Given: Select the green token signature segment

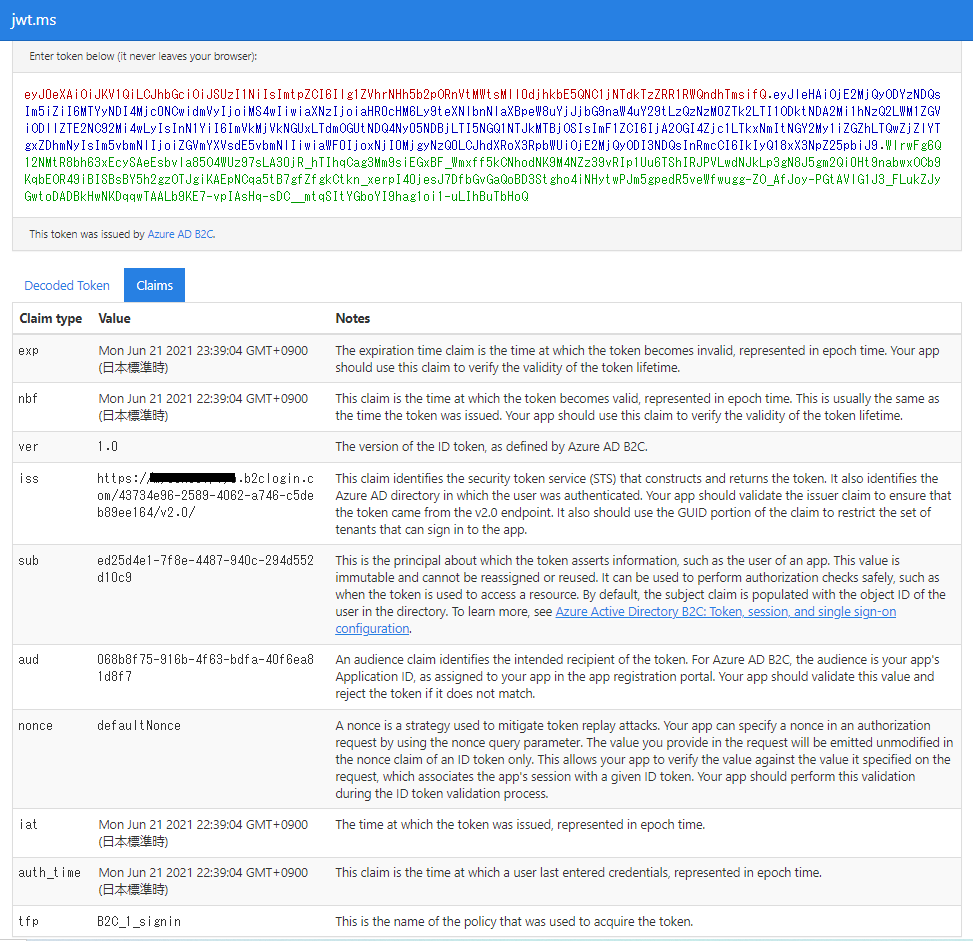Looking at the screenshot, I should 482,171.
